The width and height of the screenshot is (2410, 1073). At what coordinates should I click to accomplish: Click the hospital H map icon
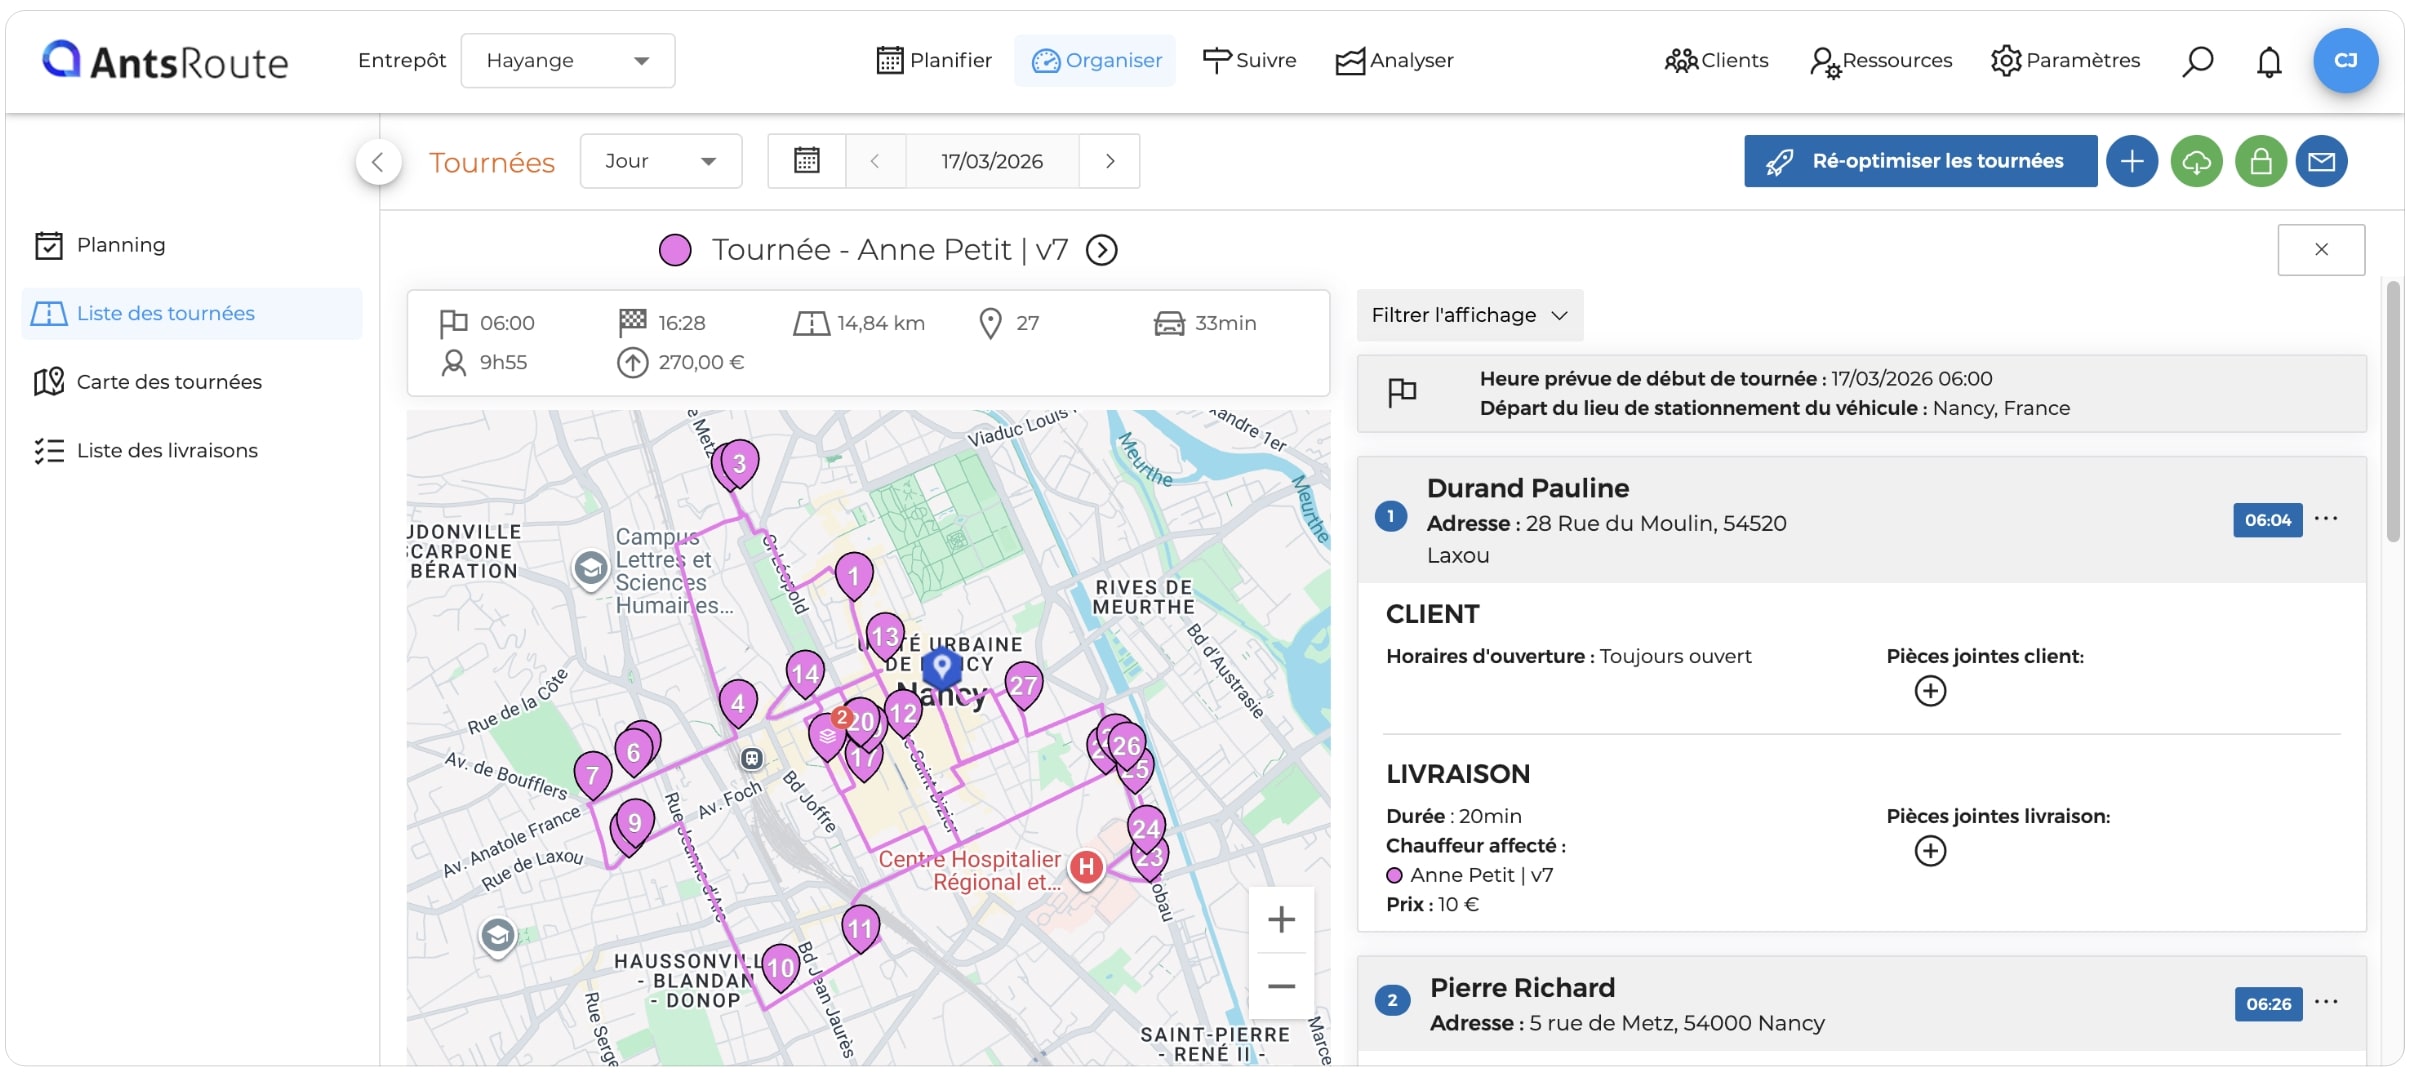coord(1086,868)
